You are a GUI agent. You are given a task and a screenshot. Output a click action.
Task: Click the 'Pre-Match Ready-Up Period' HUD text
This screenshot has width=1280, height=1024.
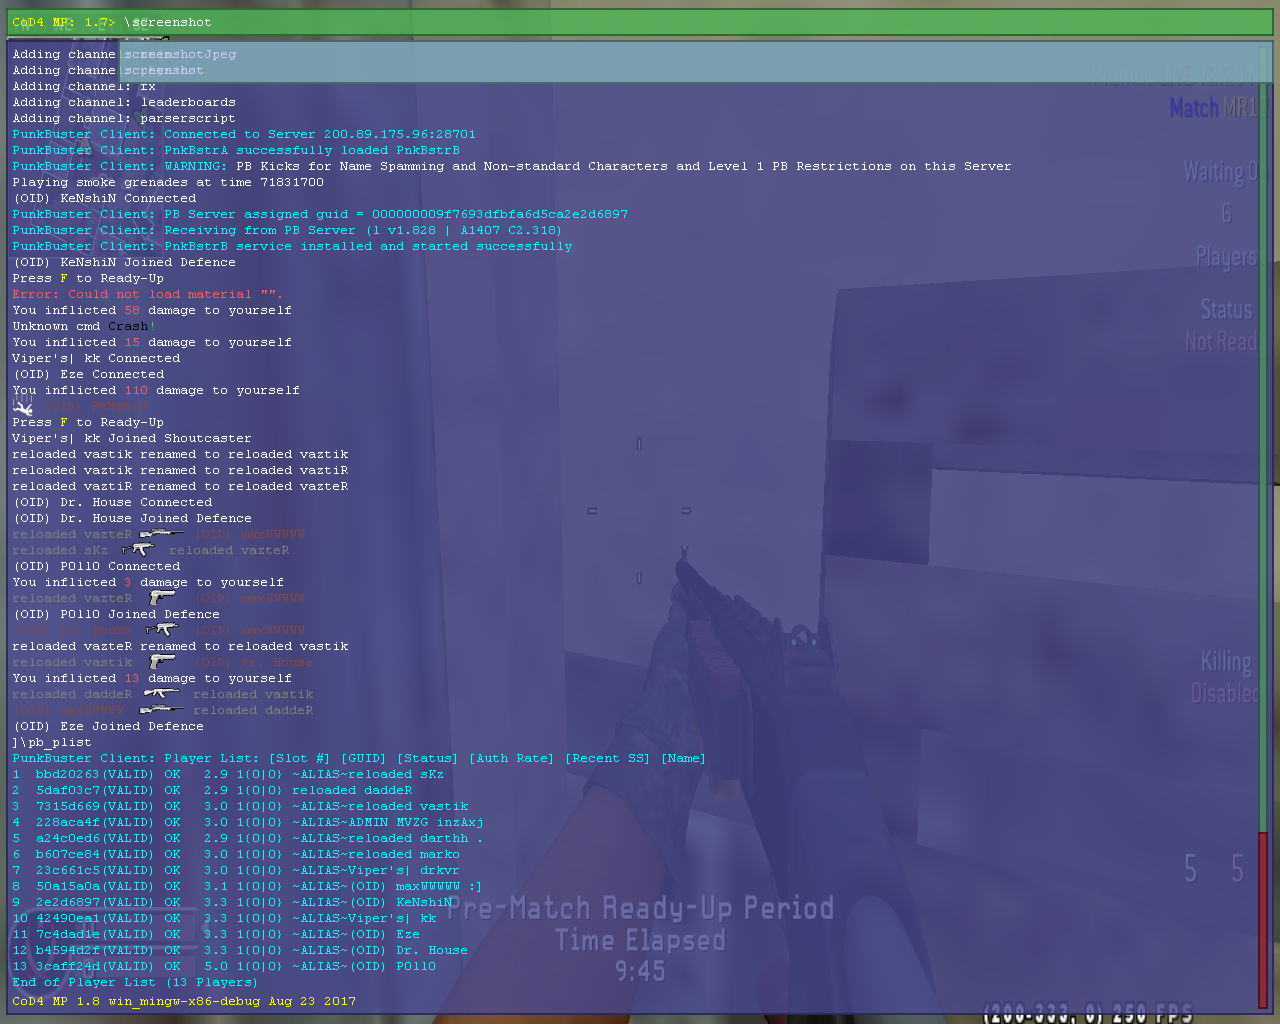click(x=640, y=908)
